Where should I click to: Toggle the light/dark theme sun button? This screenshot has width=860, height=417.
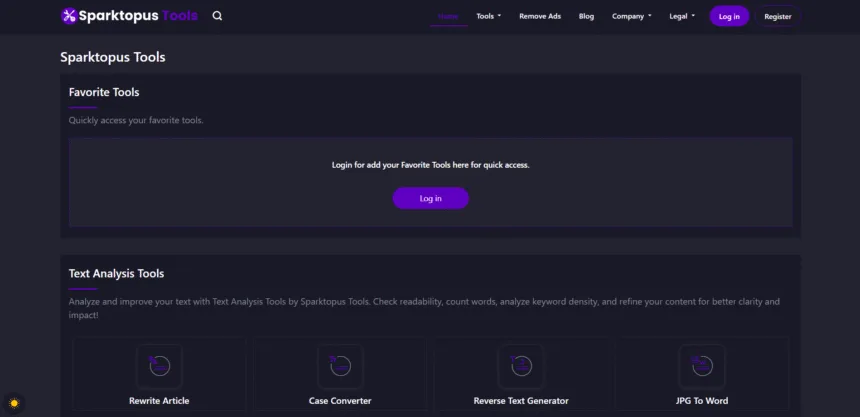(14, 403)
